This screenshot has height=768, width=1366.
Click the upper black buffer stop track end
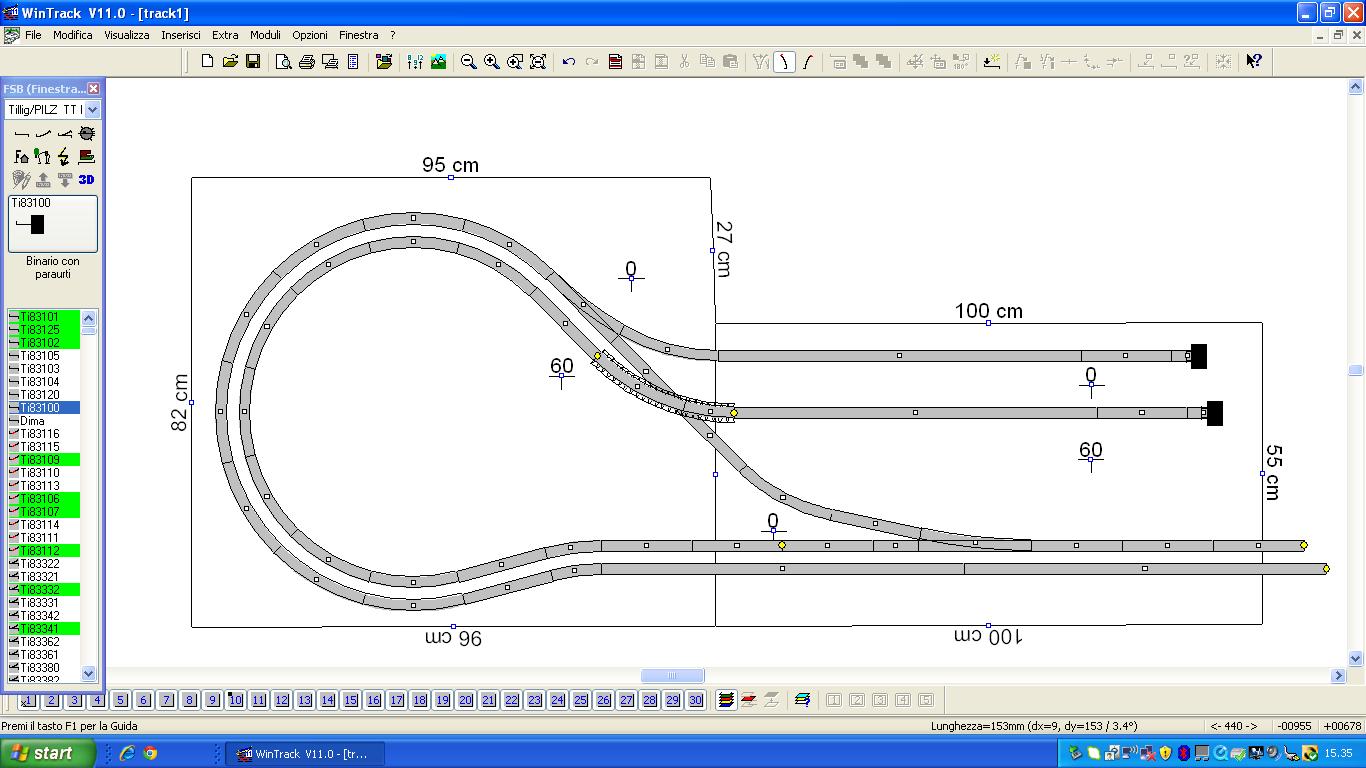1198,356
